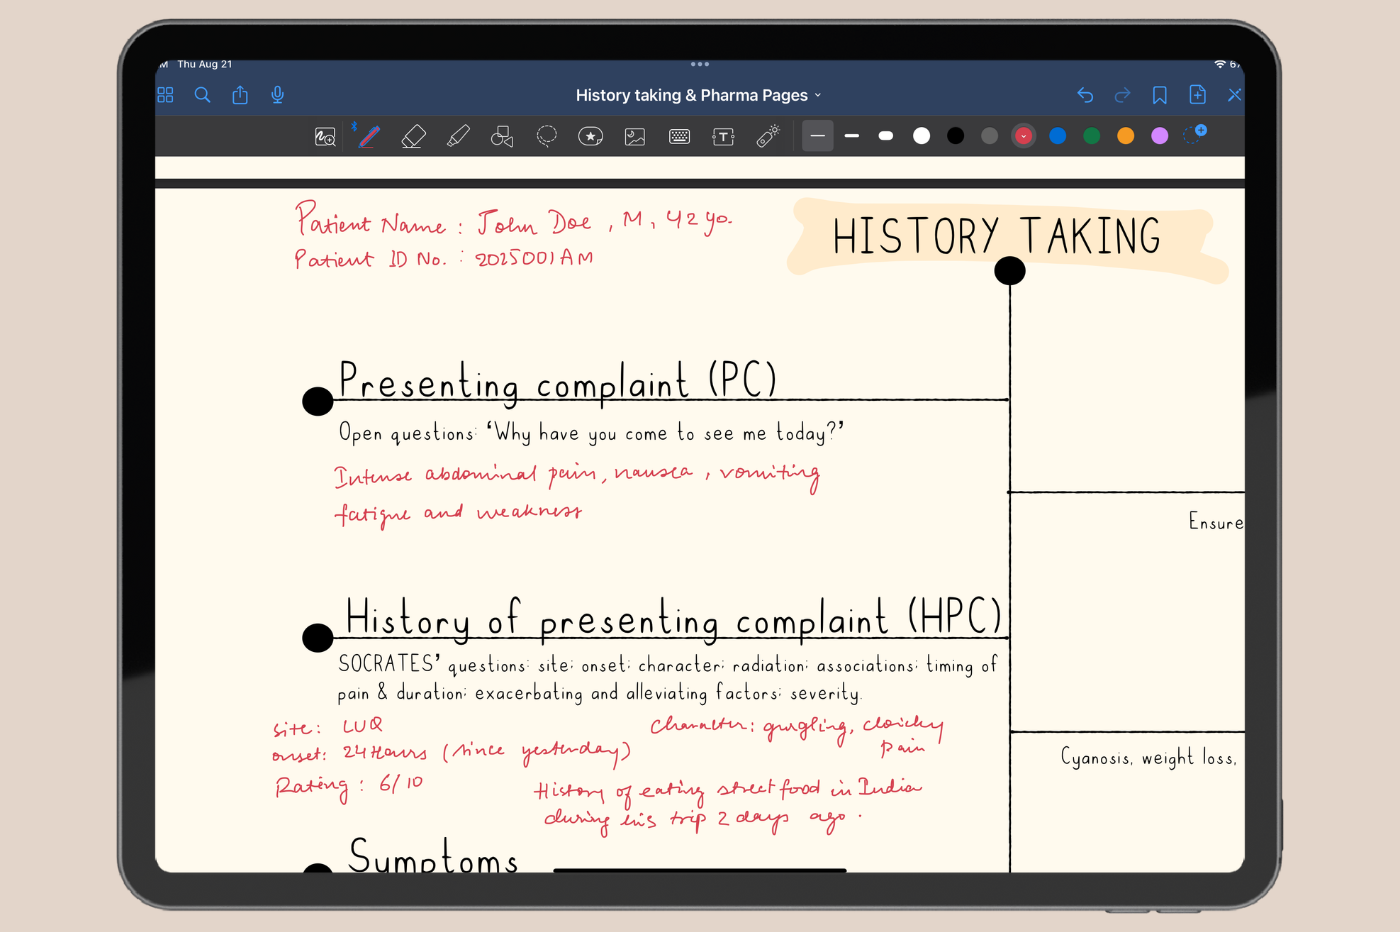Open the Elements sticker tool
Screen dimensions: 1400x932
click(590, 136)
